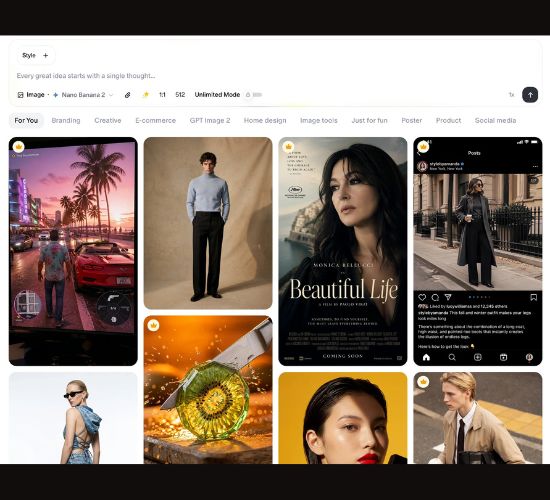Open the GTA-style street scene thumbnail
550x500 pixels.
[73, 251]
